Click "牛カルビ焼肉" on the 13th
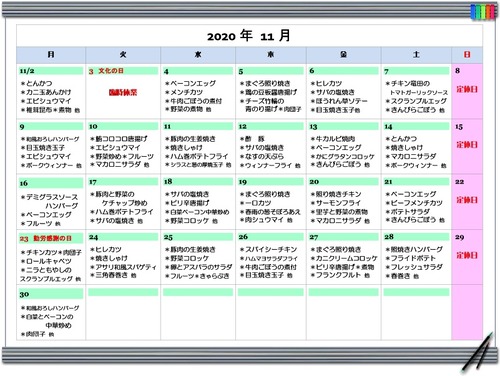 335,139
